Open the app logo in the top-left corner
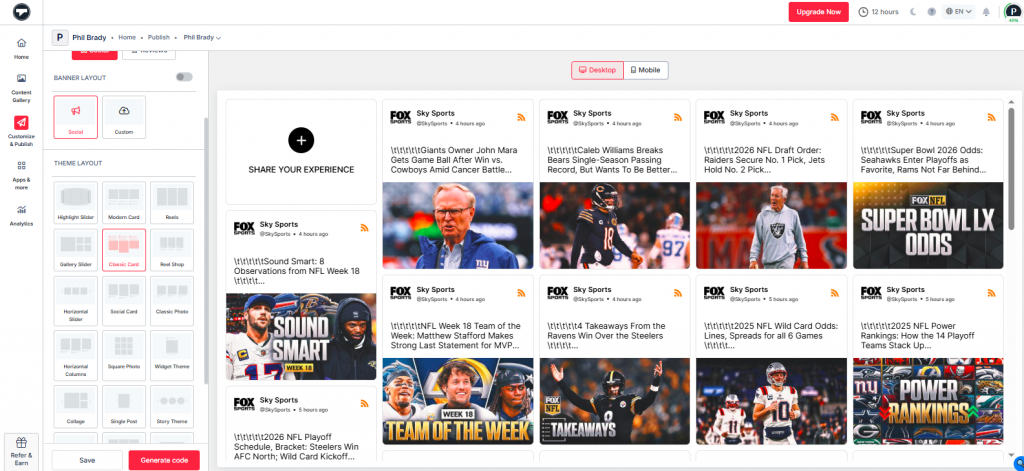Viewport: 1024px width, 471px height. (21, 12)
